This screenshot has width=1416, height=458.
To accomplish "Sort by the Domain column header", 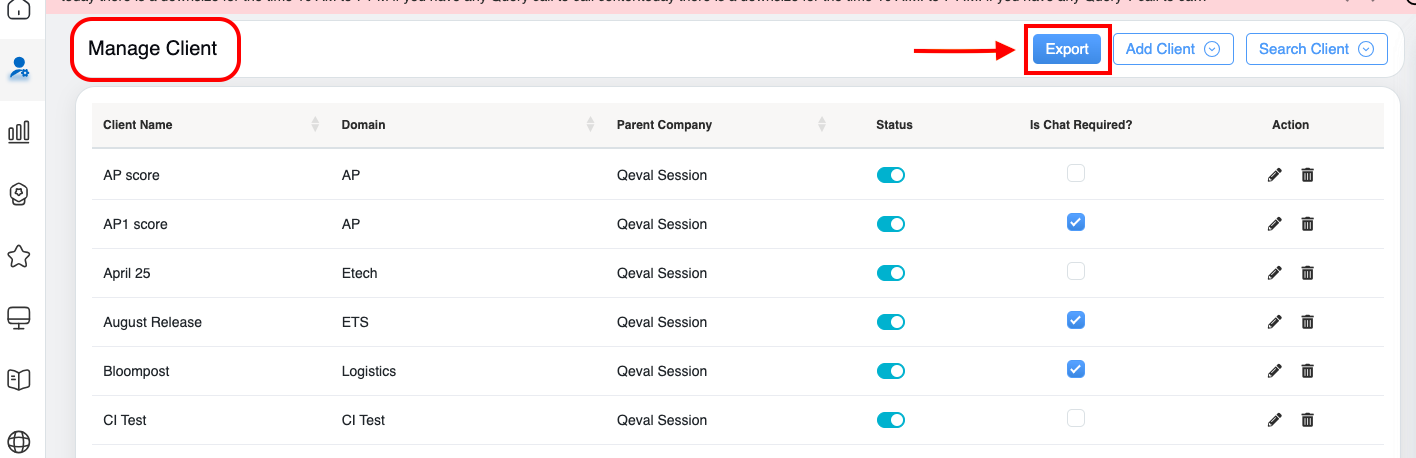I will pyautogui.click(x=591, y=125).
